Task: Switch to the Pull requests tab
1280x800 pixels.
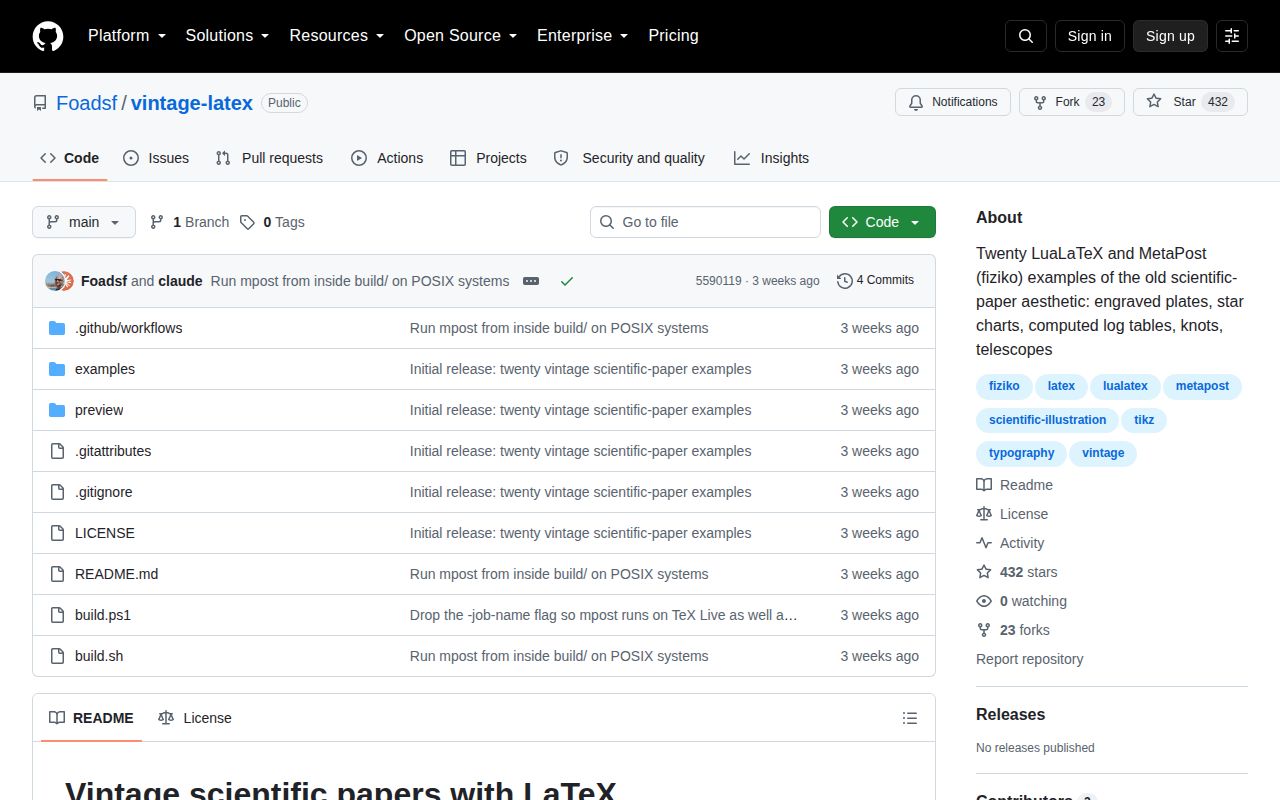Action: [x=270, y=158]
